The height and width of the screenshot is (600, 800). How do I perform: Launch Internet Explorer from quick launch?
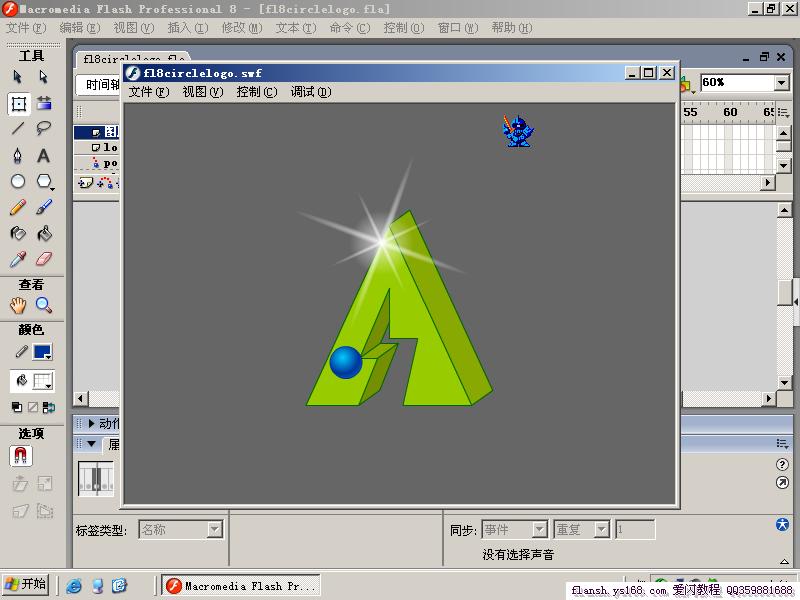73,585
